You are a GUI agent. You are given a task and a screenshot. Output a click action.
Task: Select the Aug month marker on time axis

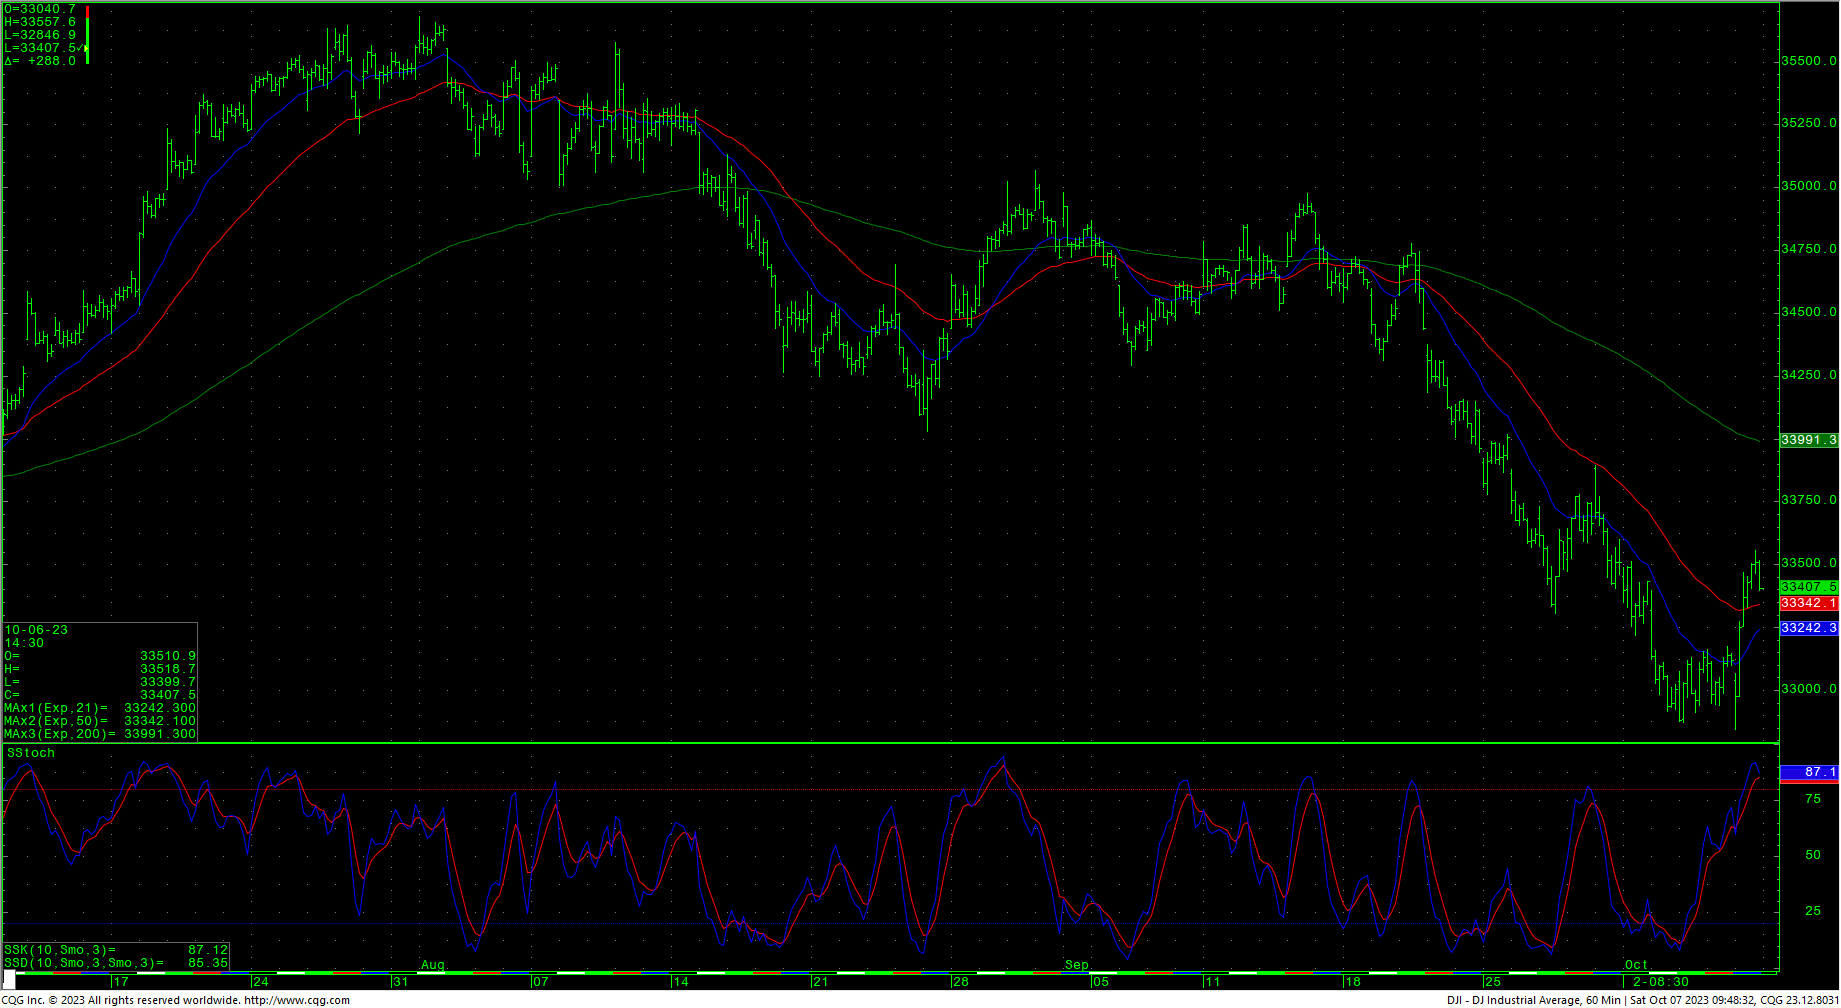[x=432, y=965]
